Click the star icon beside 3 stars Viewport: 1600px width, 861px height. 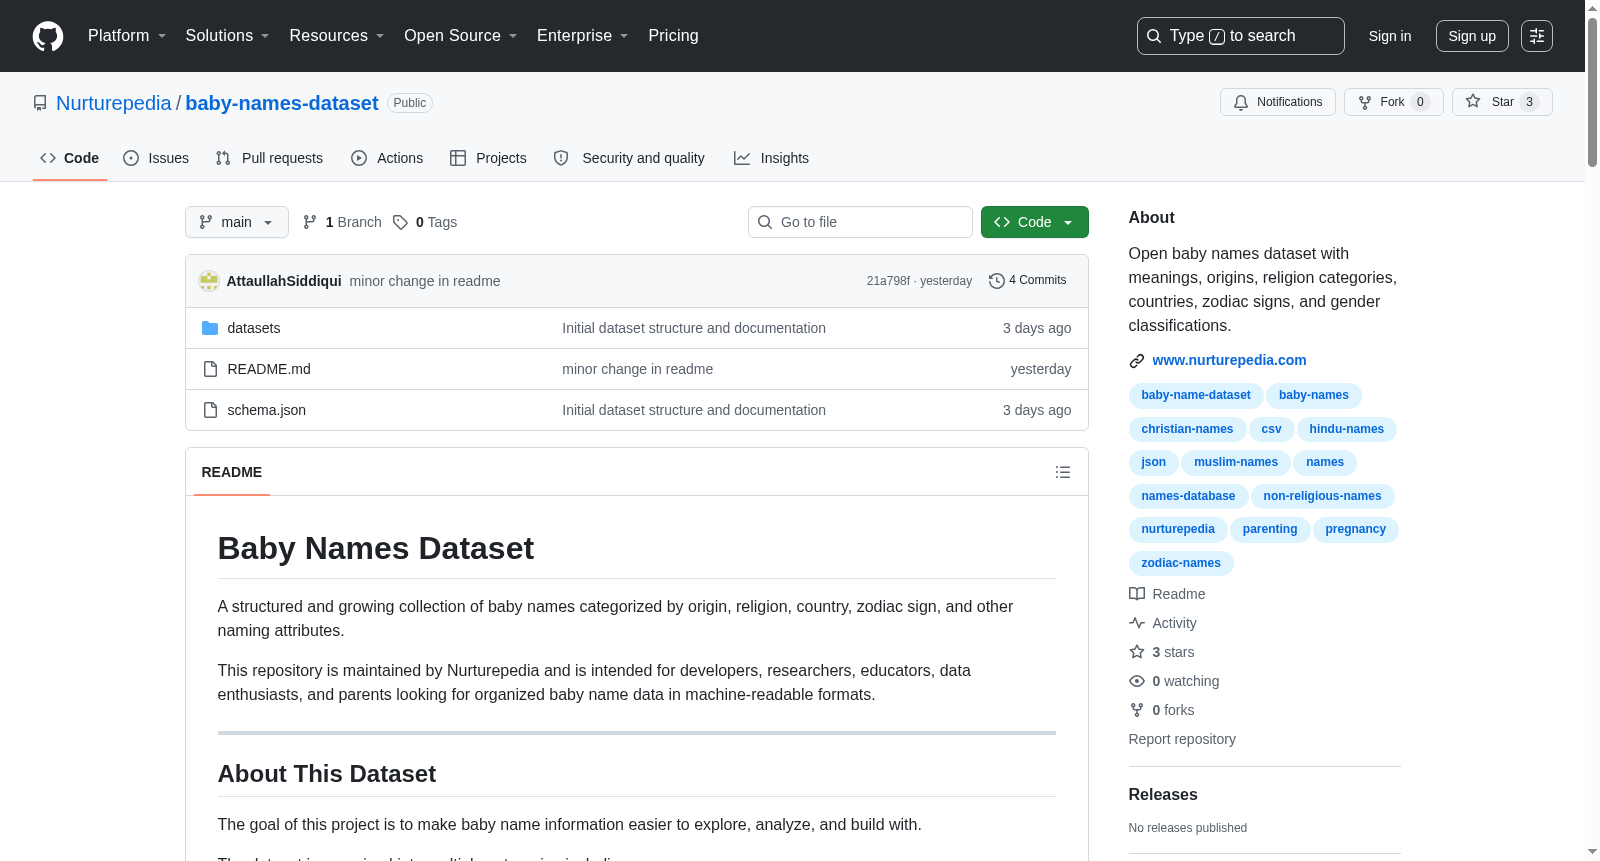1137,652
